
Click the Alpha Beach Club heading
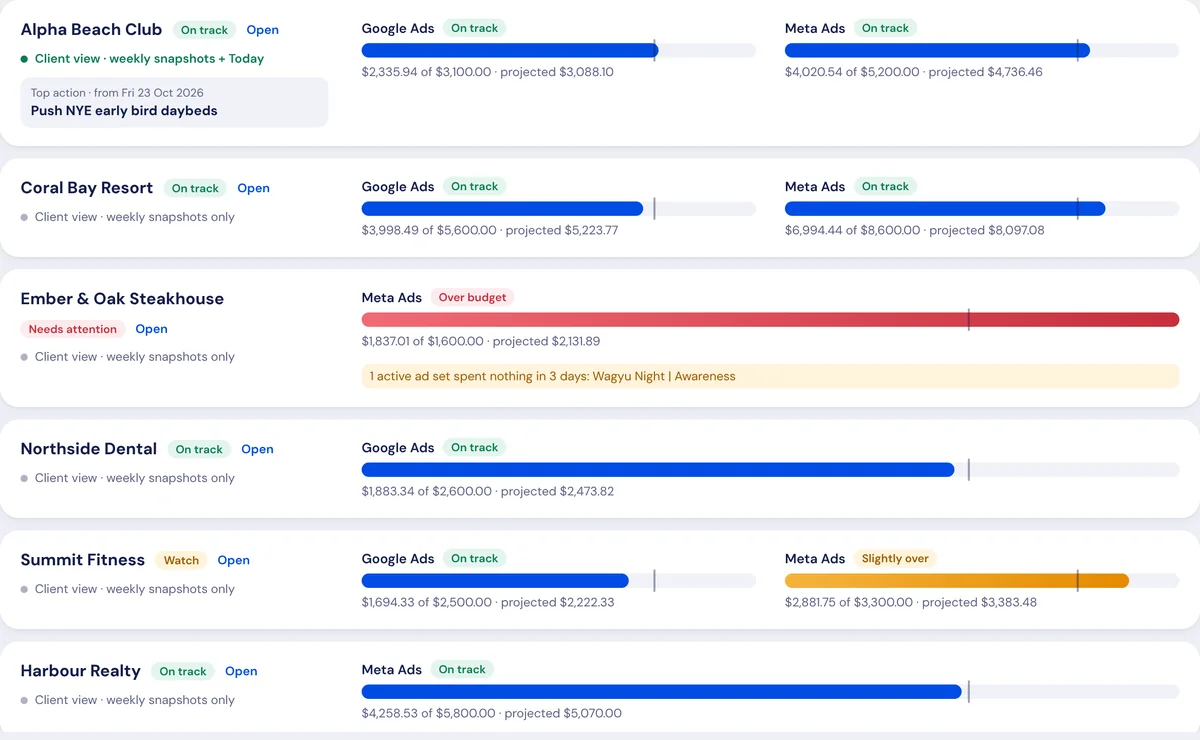tap(91, 30)
